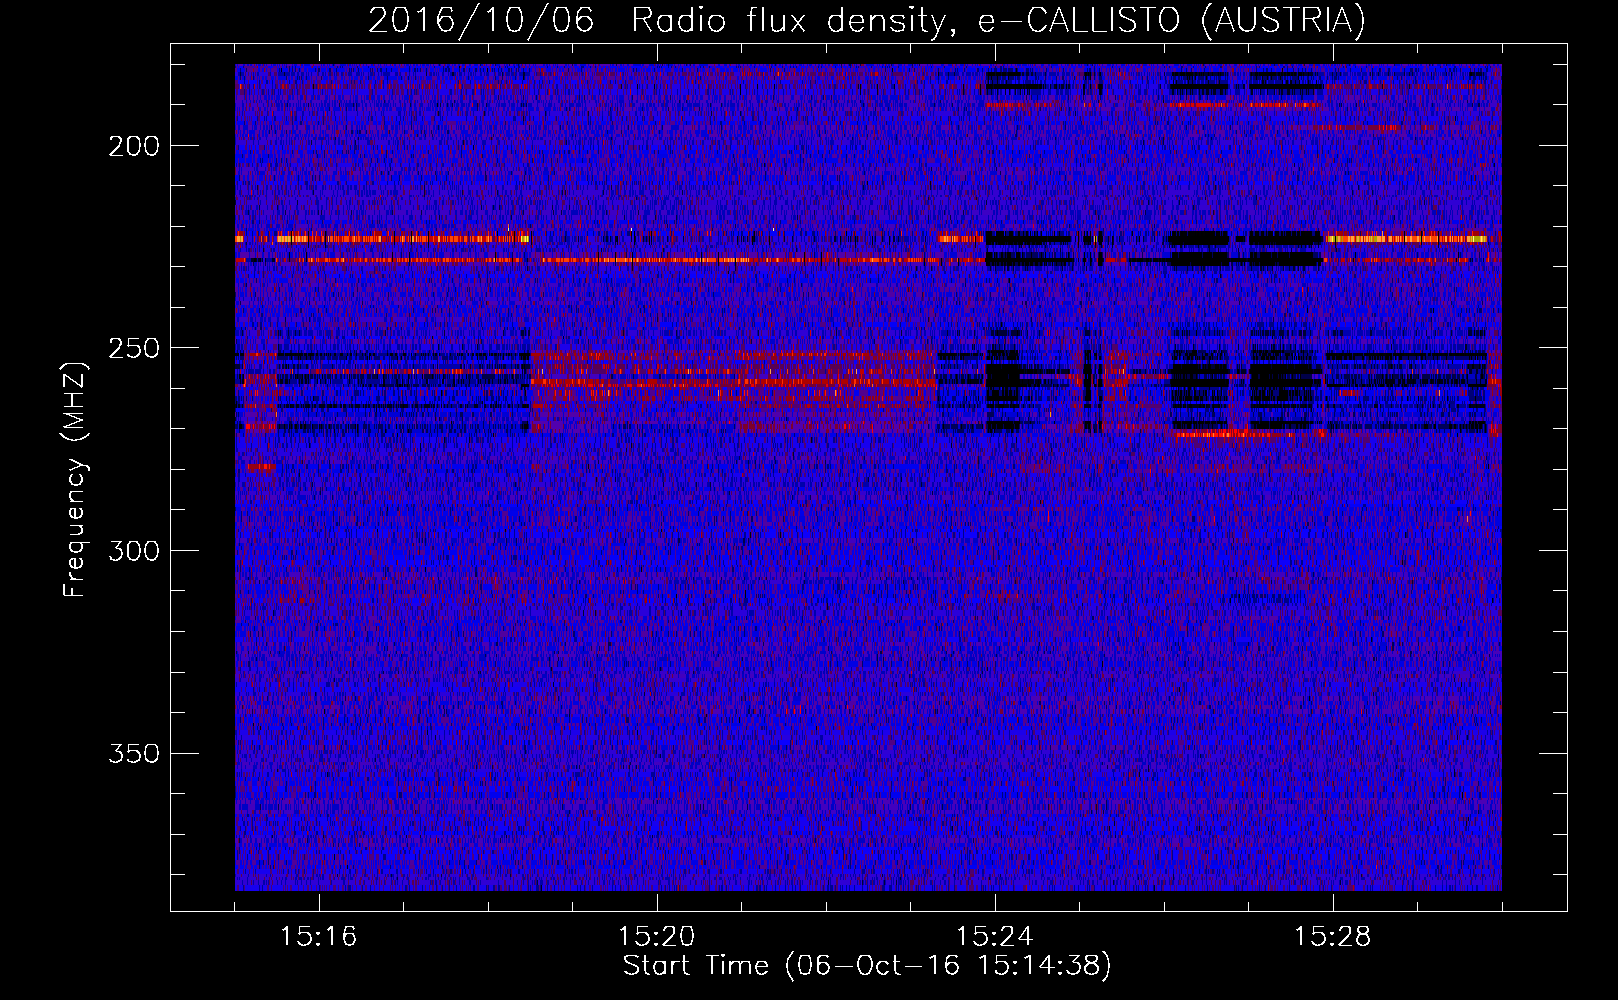This screenshot has width=1618, height=1000.
Task: Click the plot title mentioning e-CALLISTO (AUSTRIA)
Action: [867, 21]
